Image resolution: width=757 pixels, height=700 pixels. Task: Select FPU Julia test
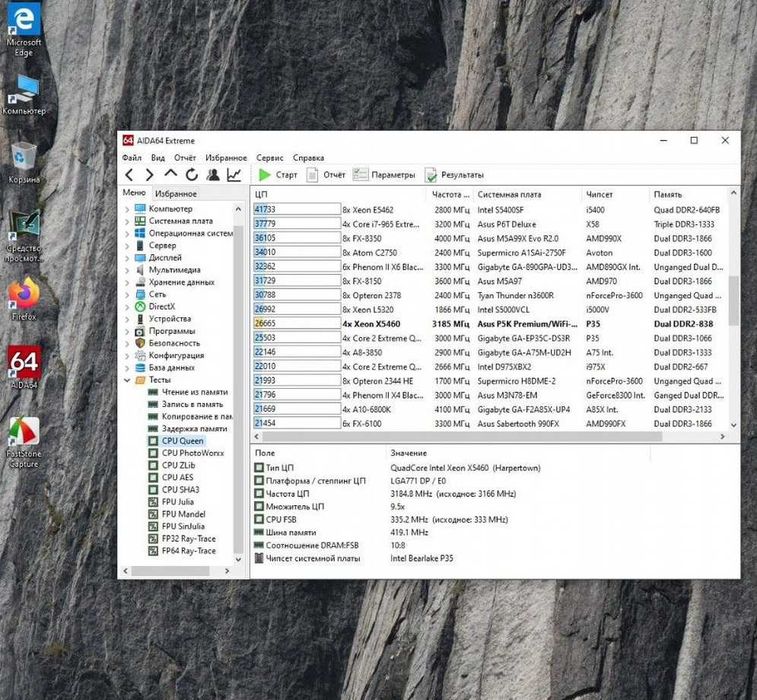point(177,502)
